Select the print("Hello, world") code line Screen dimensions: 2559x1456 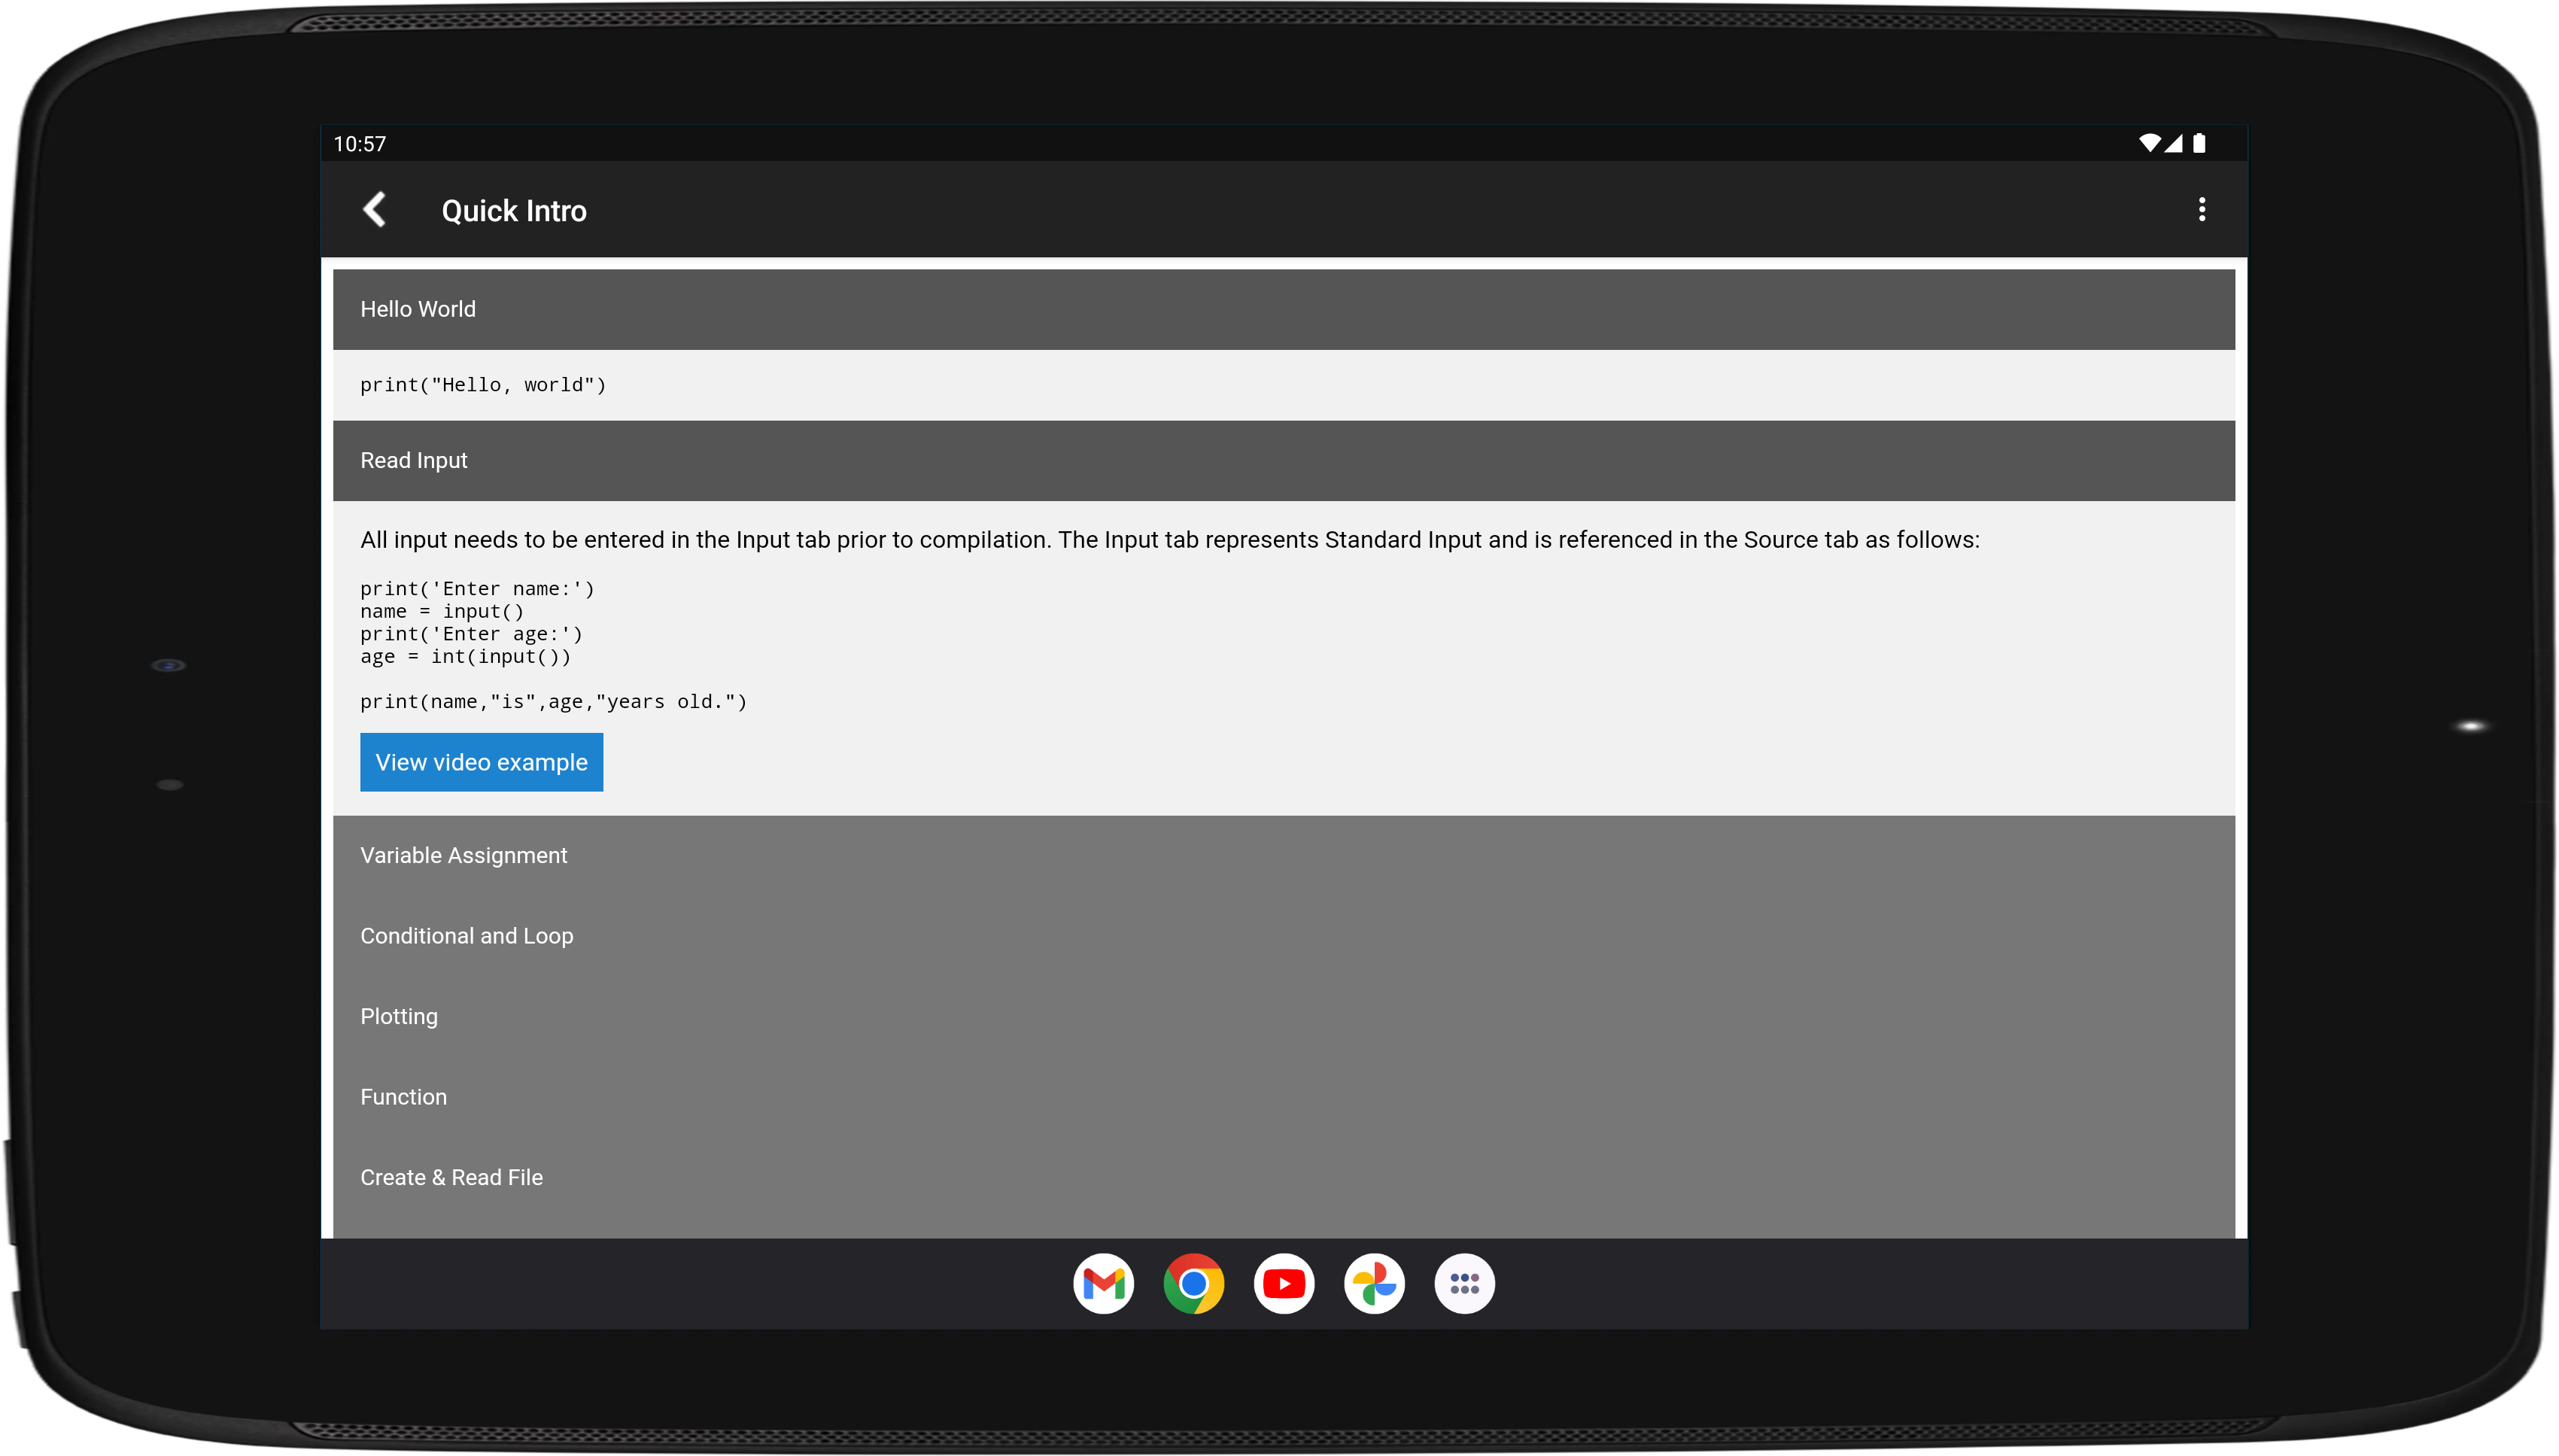tap(483, 385)
